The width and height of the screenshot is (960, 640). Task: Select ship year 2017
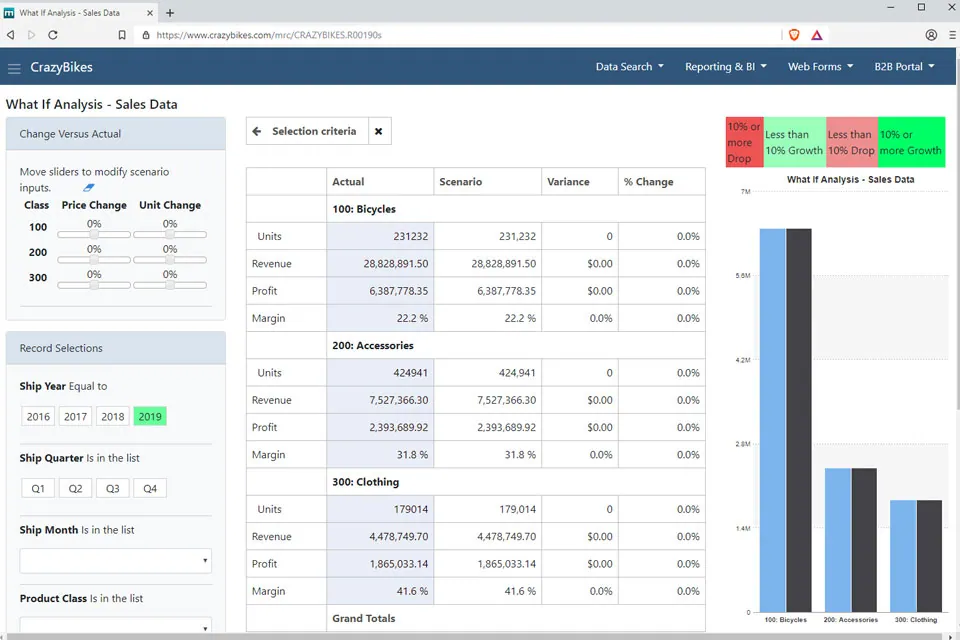(x=75, y=416)
